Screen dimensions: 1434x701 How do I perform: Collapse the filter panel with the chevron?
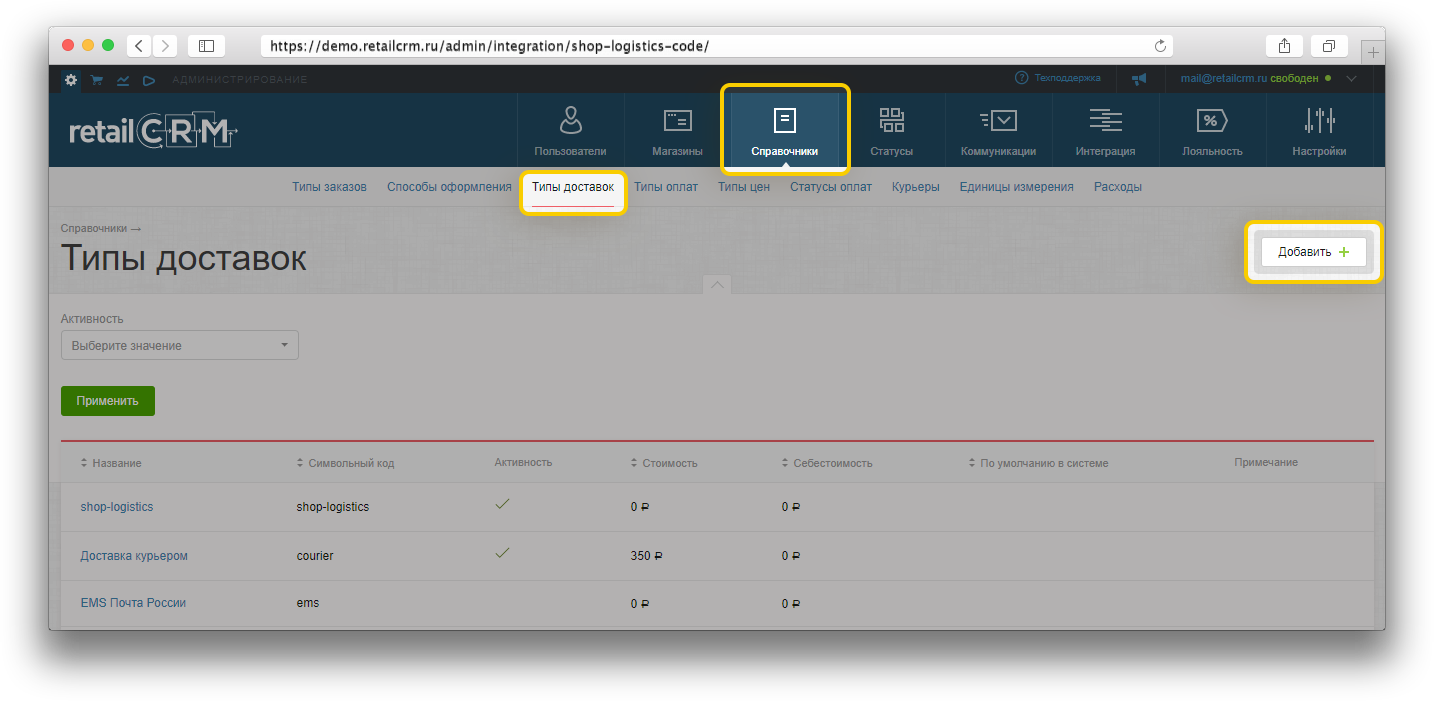point(717,285)
